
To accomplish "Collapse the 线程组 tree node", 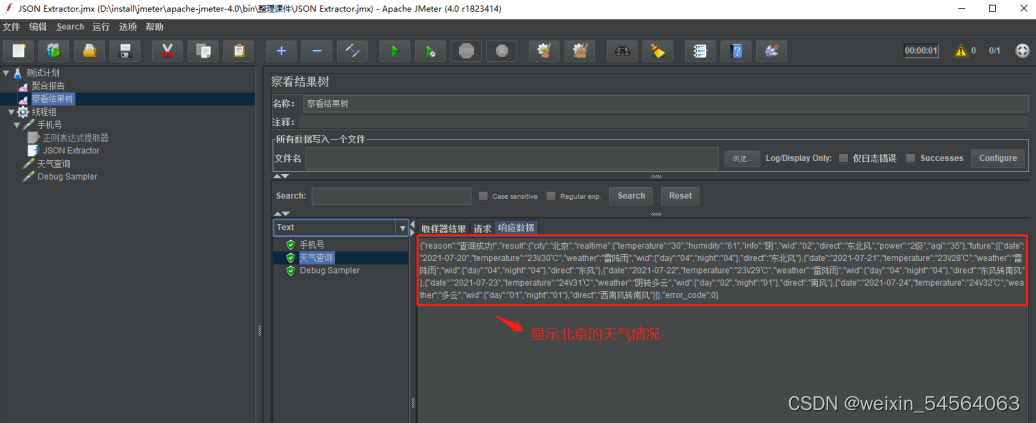I will pos(11,112).
